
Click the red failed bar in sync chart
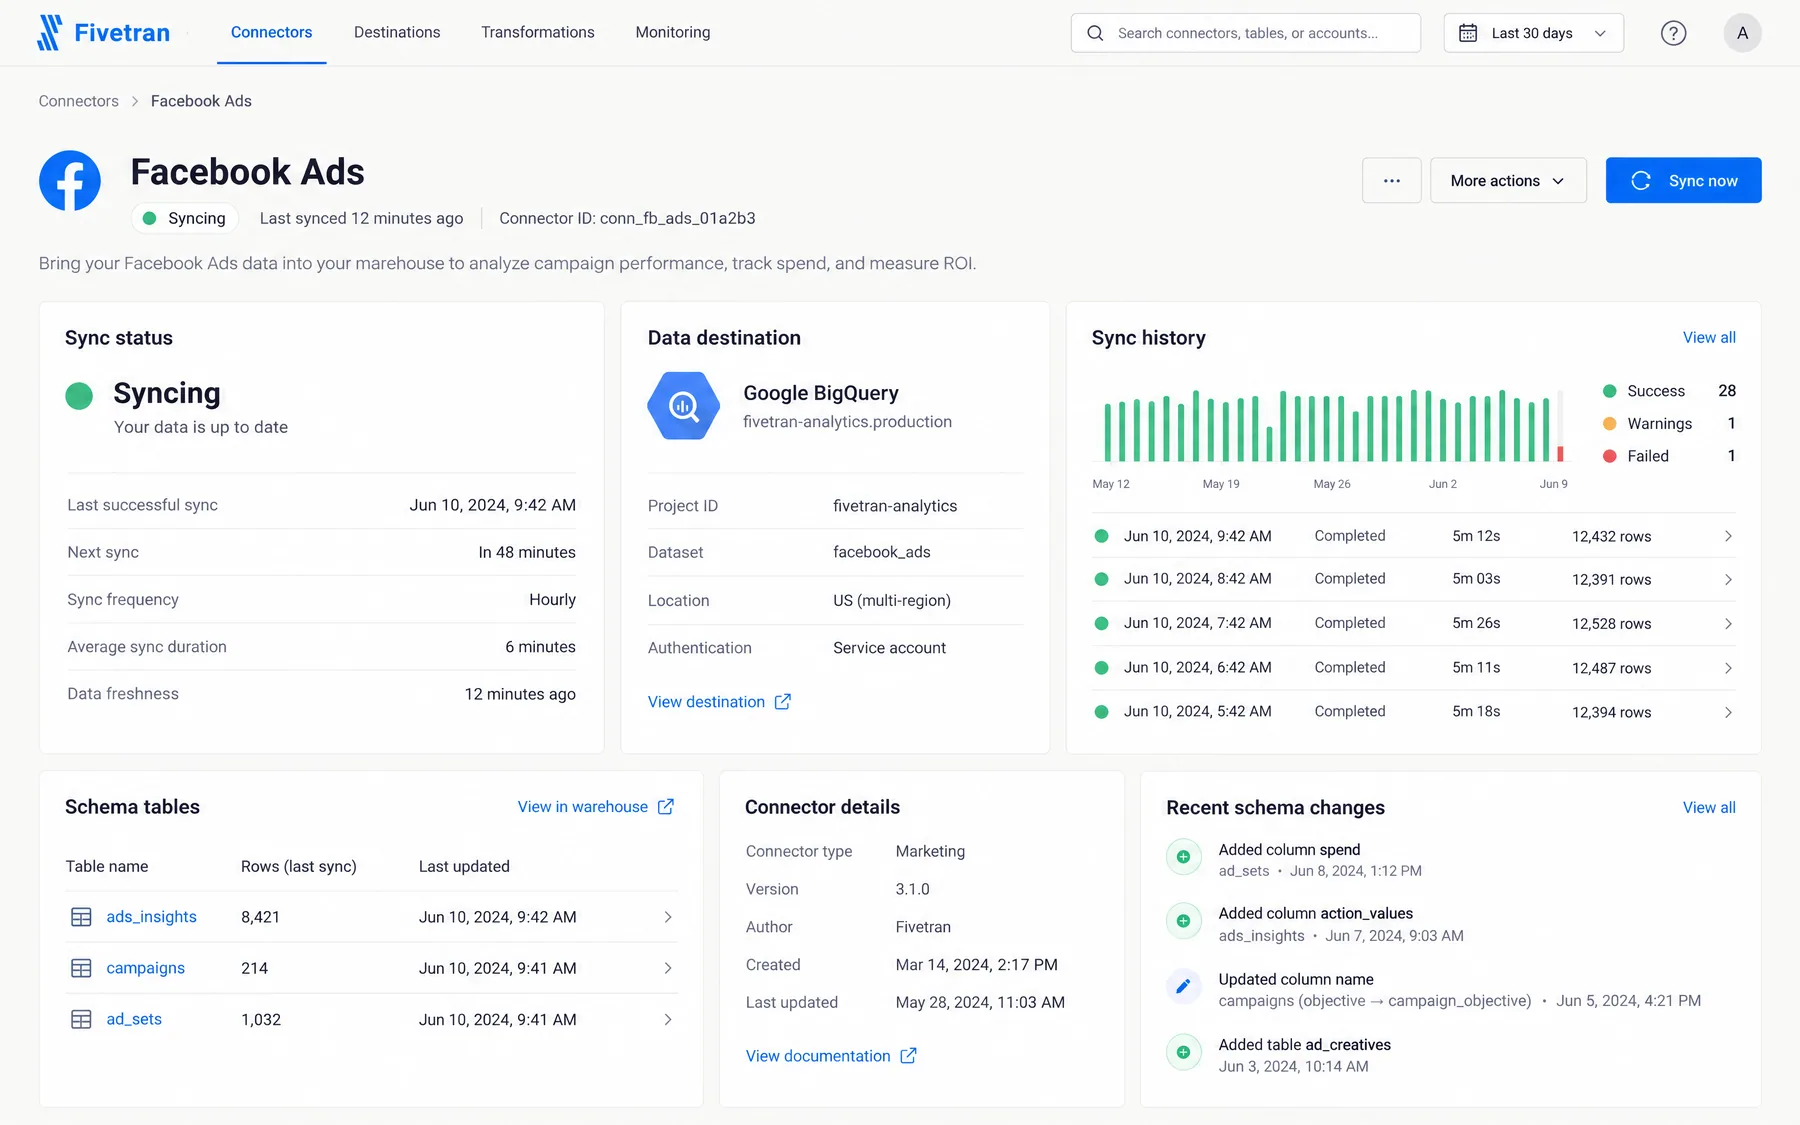(x=1560, y=454)
